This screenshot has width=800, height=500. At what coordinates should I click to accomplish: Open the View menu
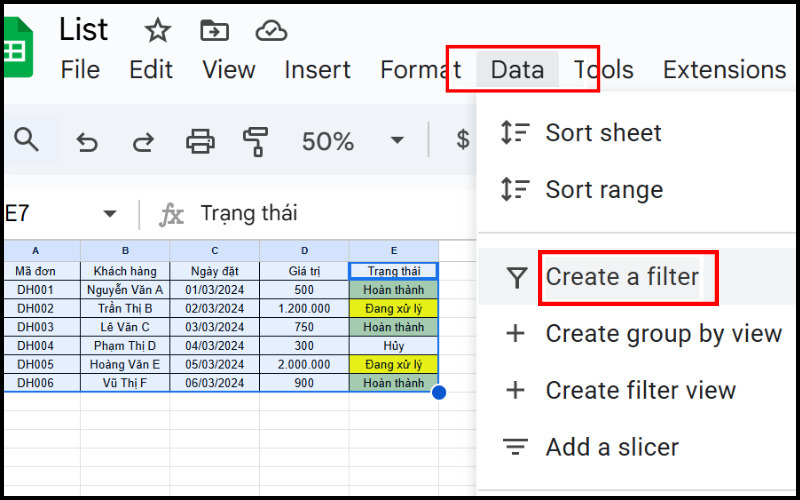tap(229, 69)
